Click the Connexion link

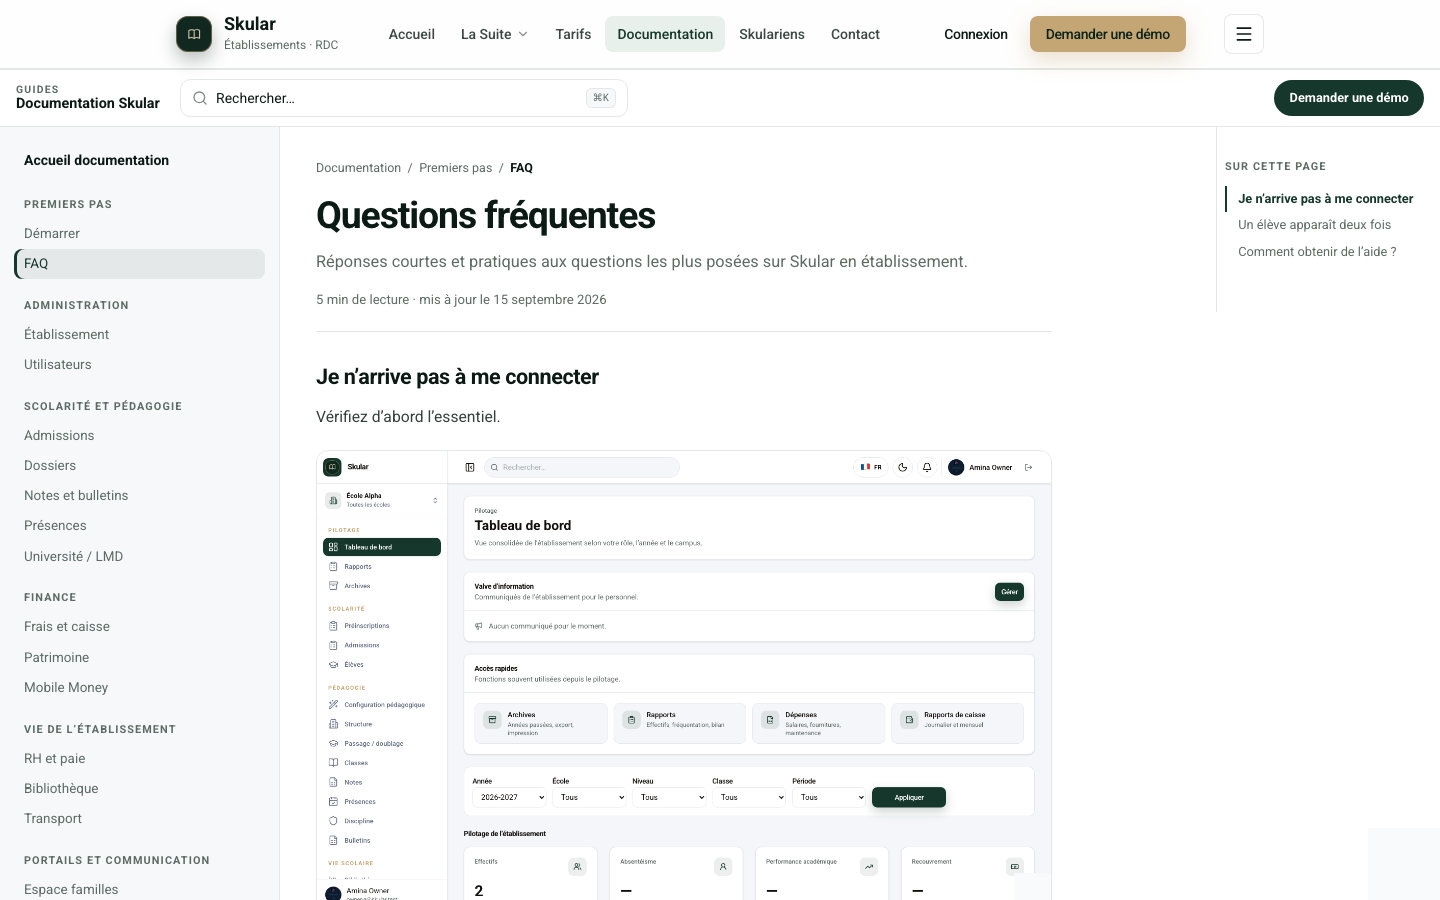[976, 34]
